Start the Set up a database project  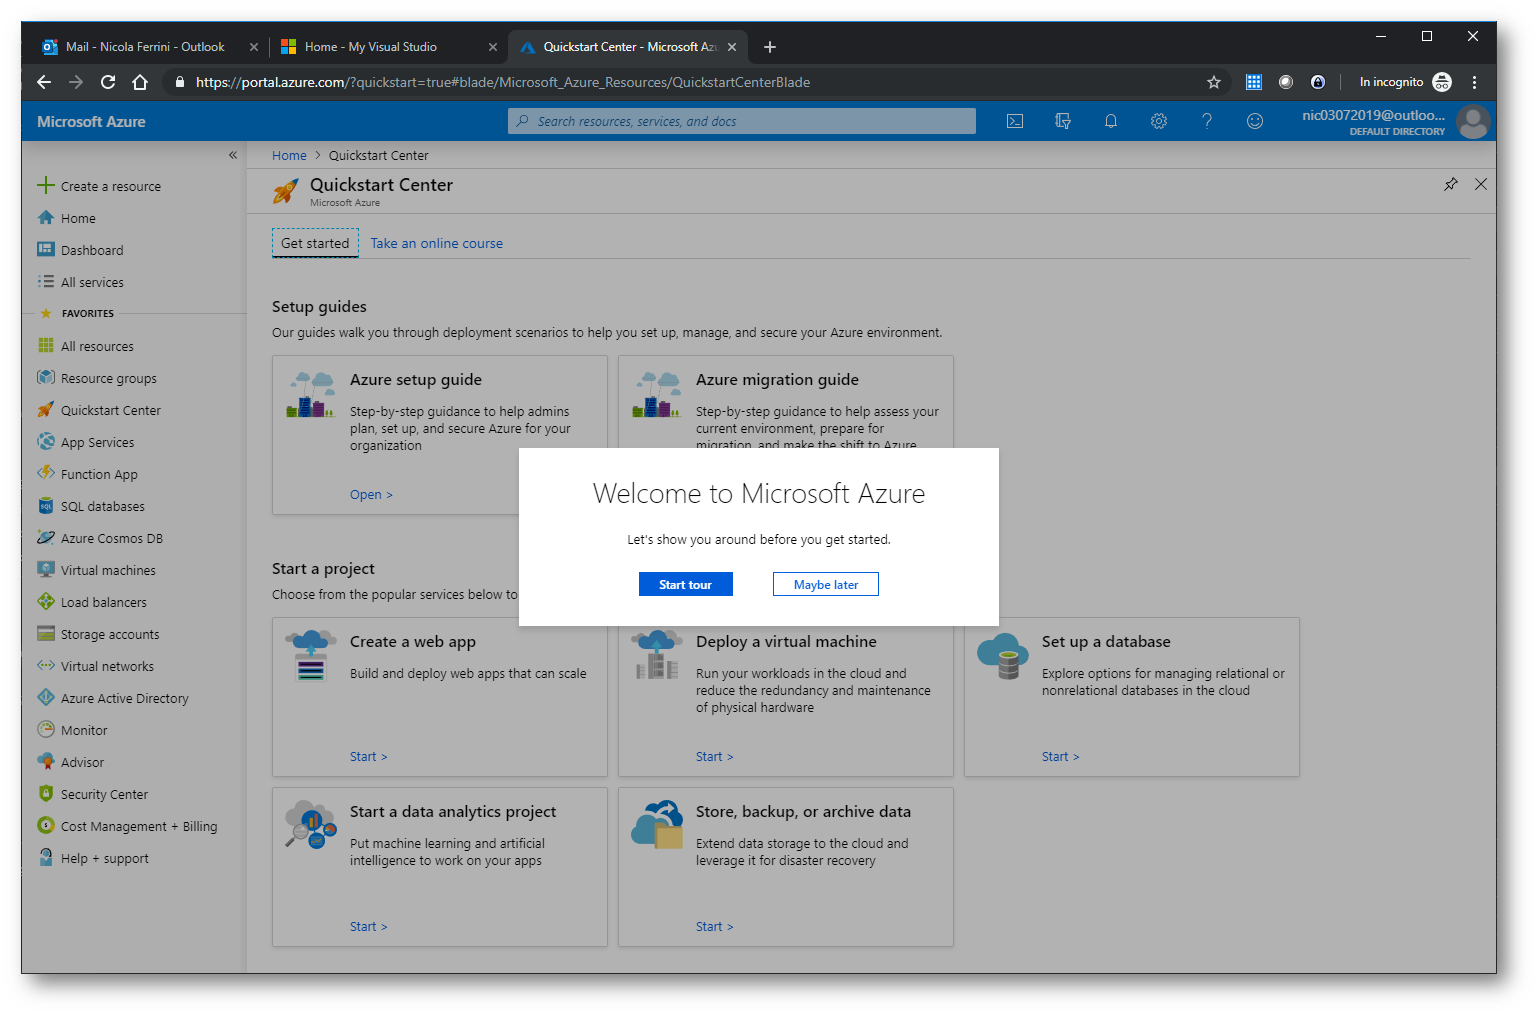point(1060,757)
